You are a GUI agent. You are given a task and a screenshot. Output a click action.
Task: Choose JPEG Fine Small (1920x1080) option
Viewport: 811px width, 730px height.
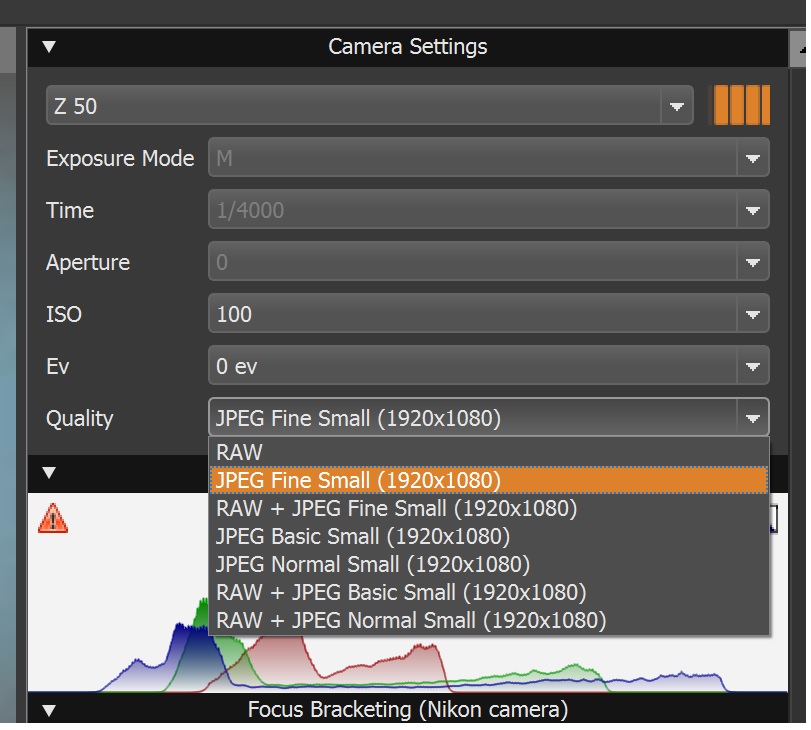[x=489, y=480]
